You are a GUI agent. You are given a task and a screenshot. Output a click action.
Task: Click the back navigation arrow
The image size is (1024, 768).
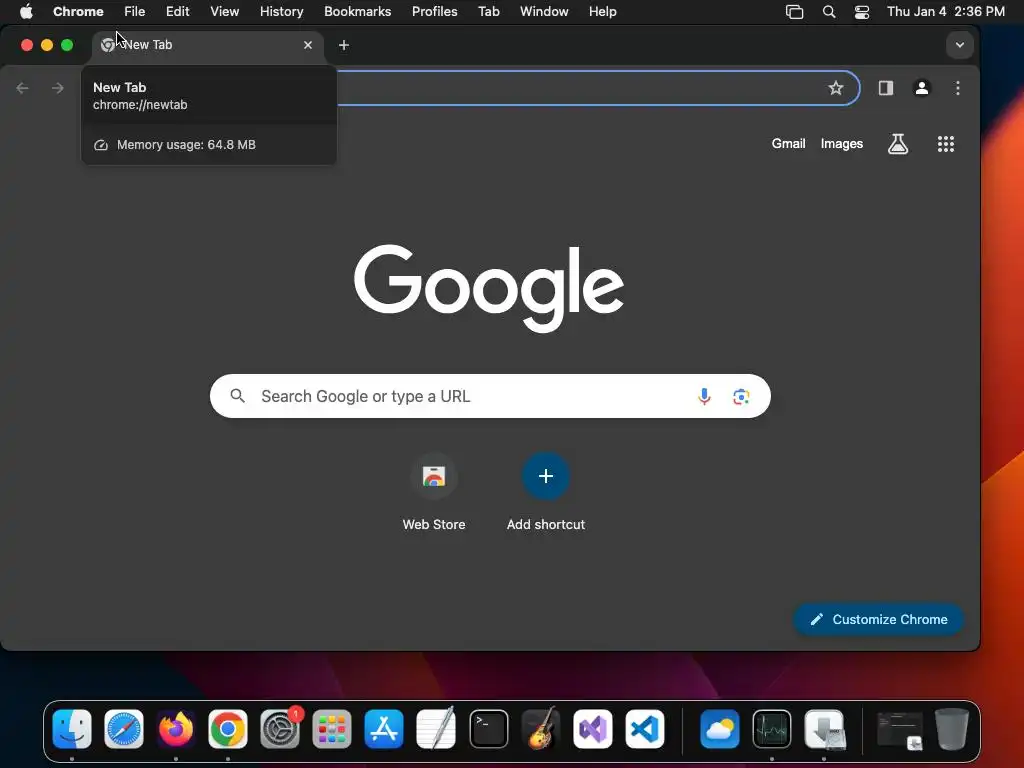pos(22,88)
